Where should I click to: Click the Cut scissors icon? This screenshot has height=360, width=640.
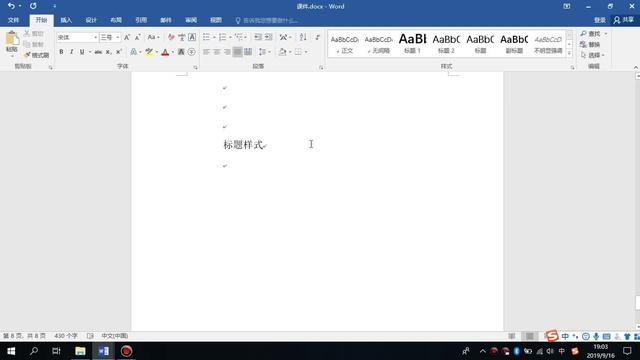point(27,33)
